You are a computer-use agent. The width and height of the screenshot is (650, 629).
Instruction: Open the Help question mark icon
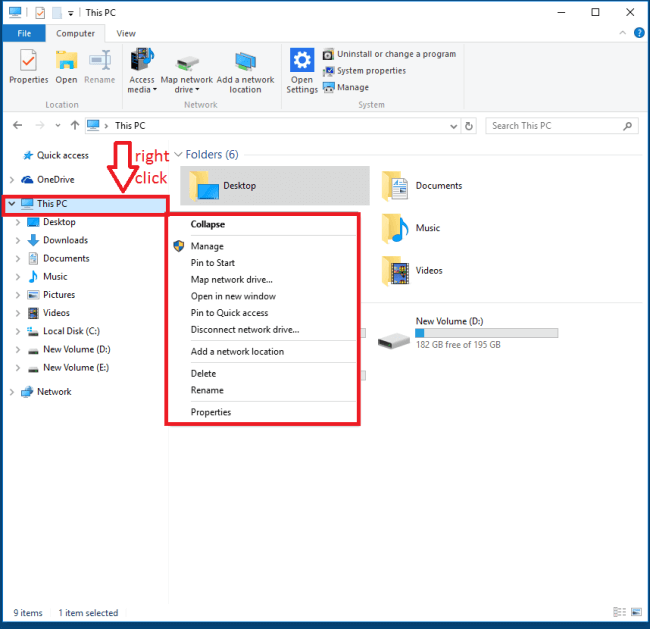pos(639,33)
